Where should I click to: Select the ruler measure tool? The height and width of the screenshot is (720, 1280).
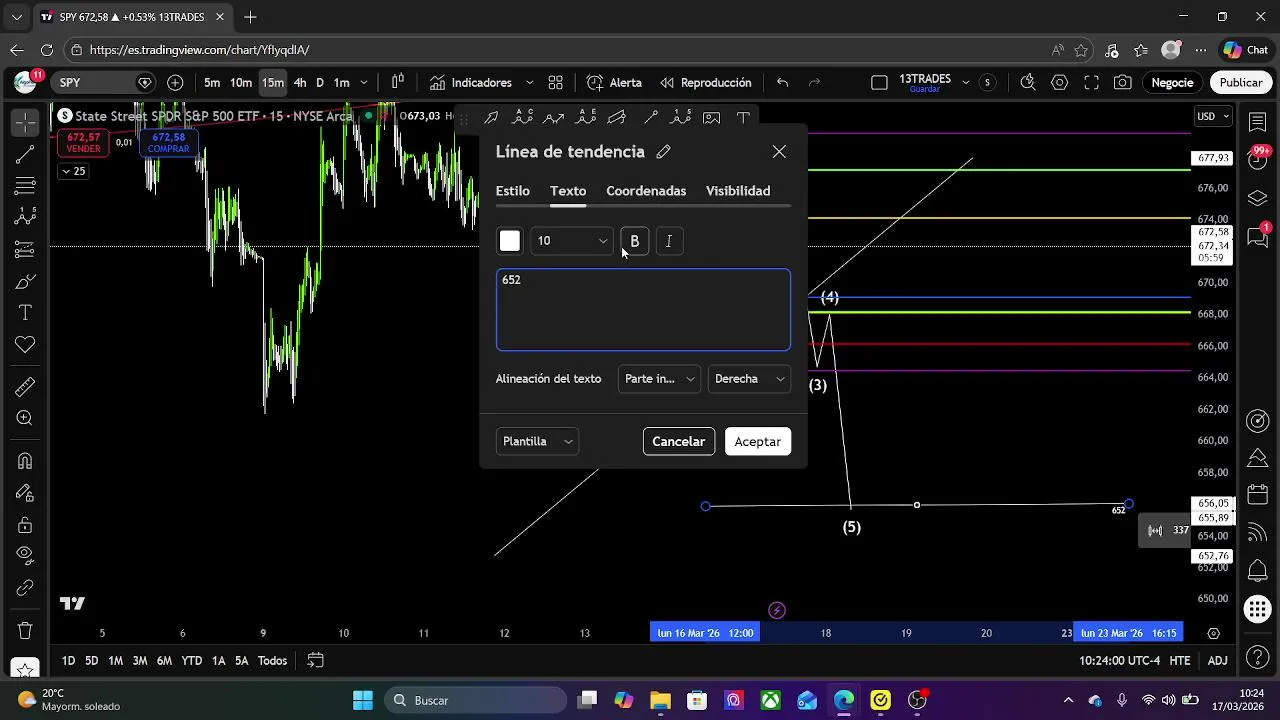point(25,387)
